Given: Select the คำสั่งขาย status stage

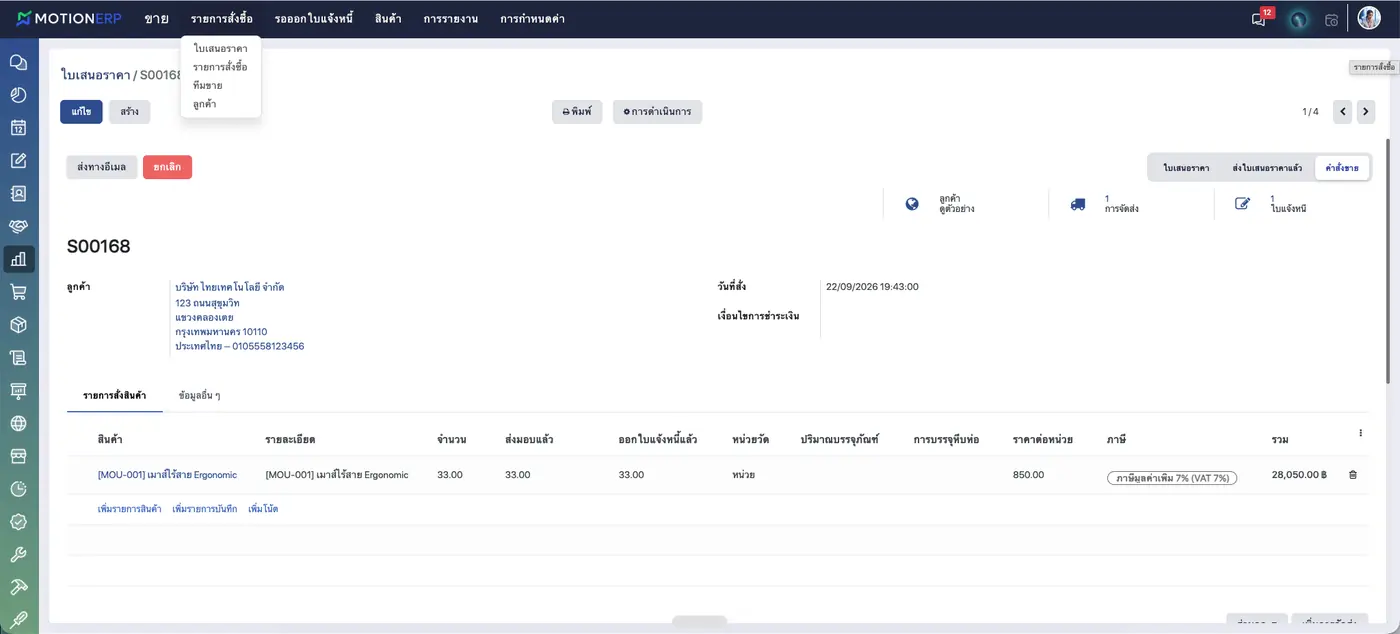Looking at the screenshot, I should click(x=1342, y=168).
